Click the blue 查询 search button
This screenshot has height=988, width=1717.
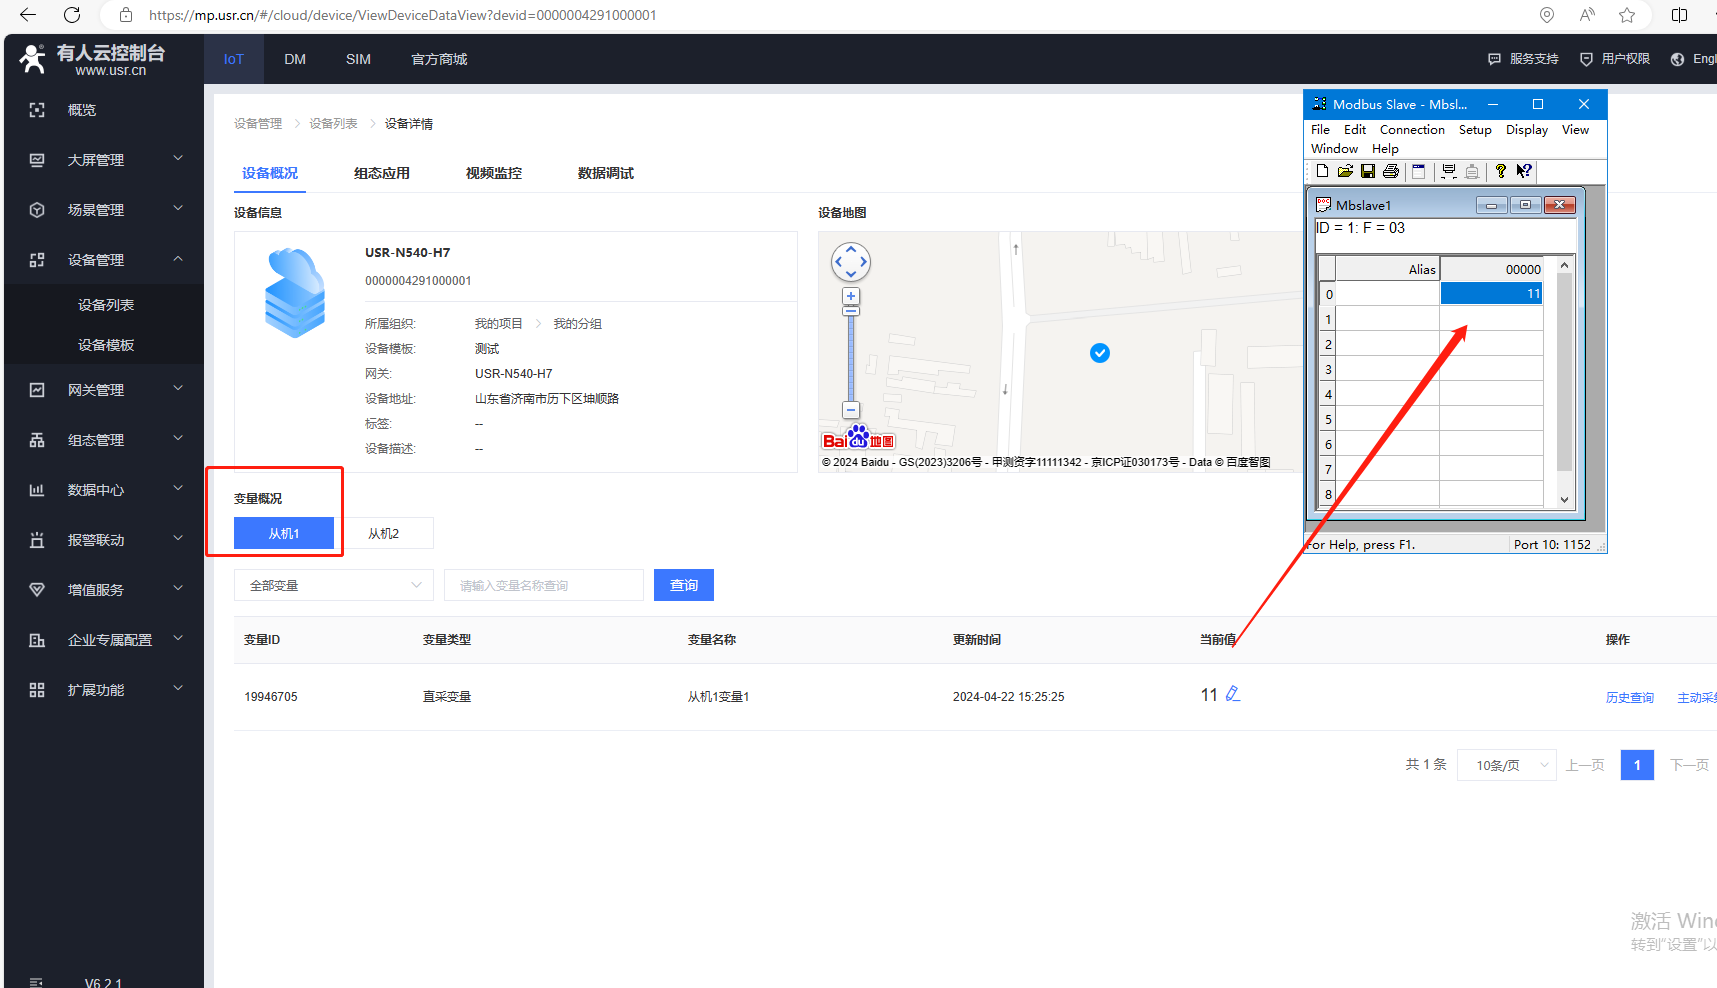pyautogui.click(x=684, y=585)
